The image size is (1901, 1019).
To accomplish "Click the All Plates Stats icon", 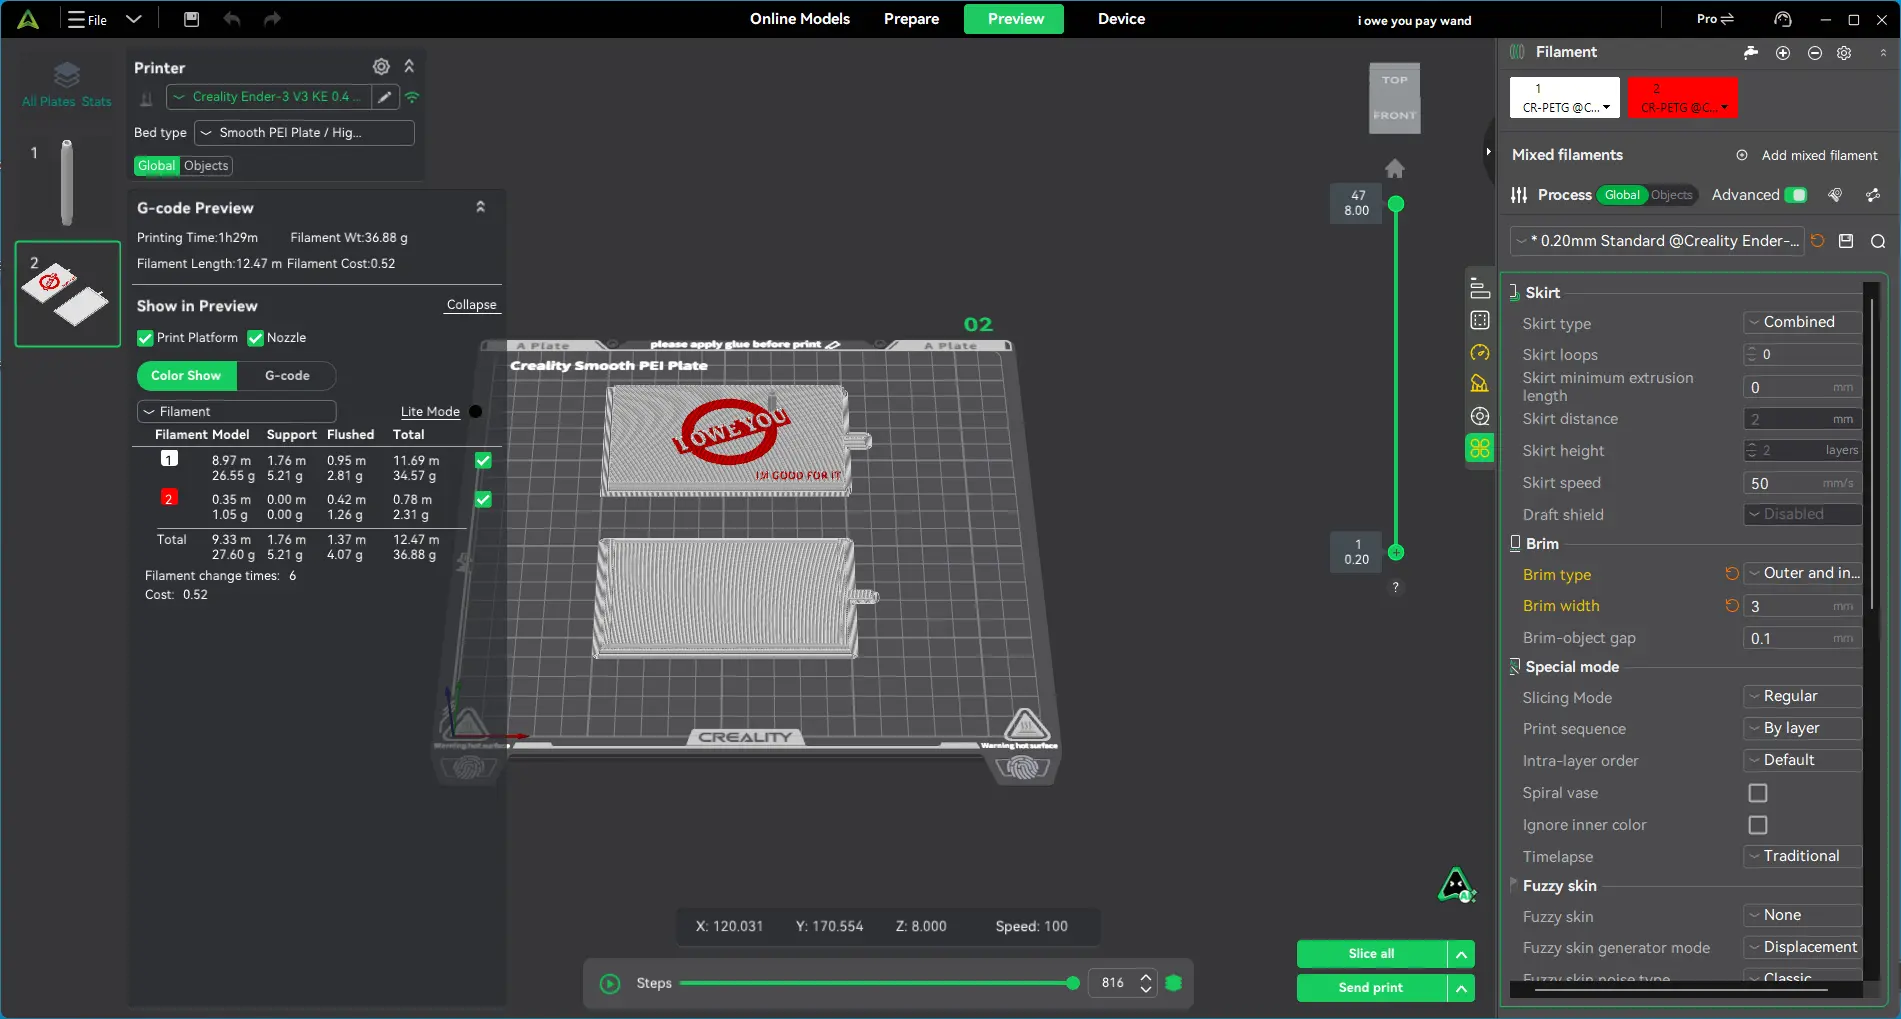I will coord(67,84).
